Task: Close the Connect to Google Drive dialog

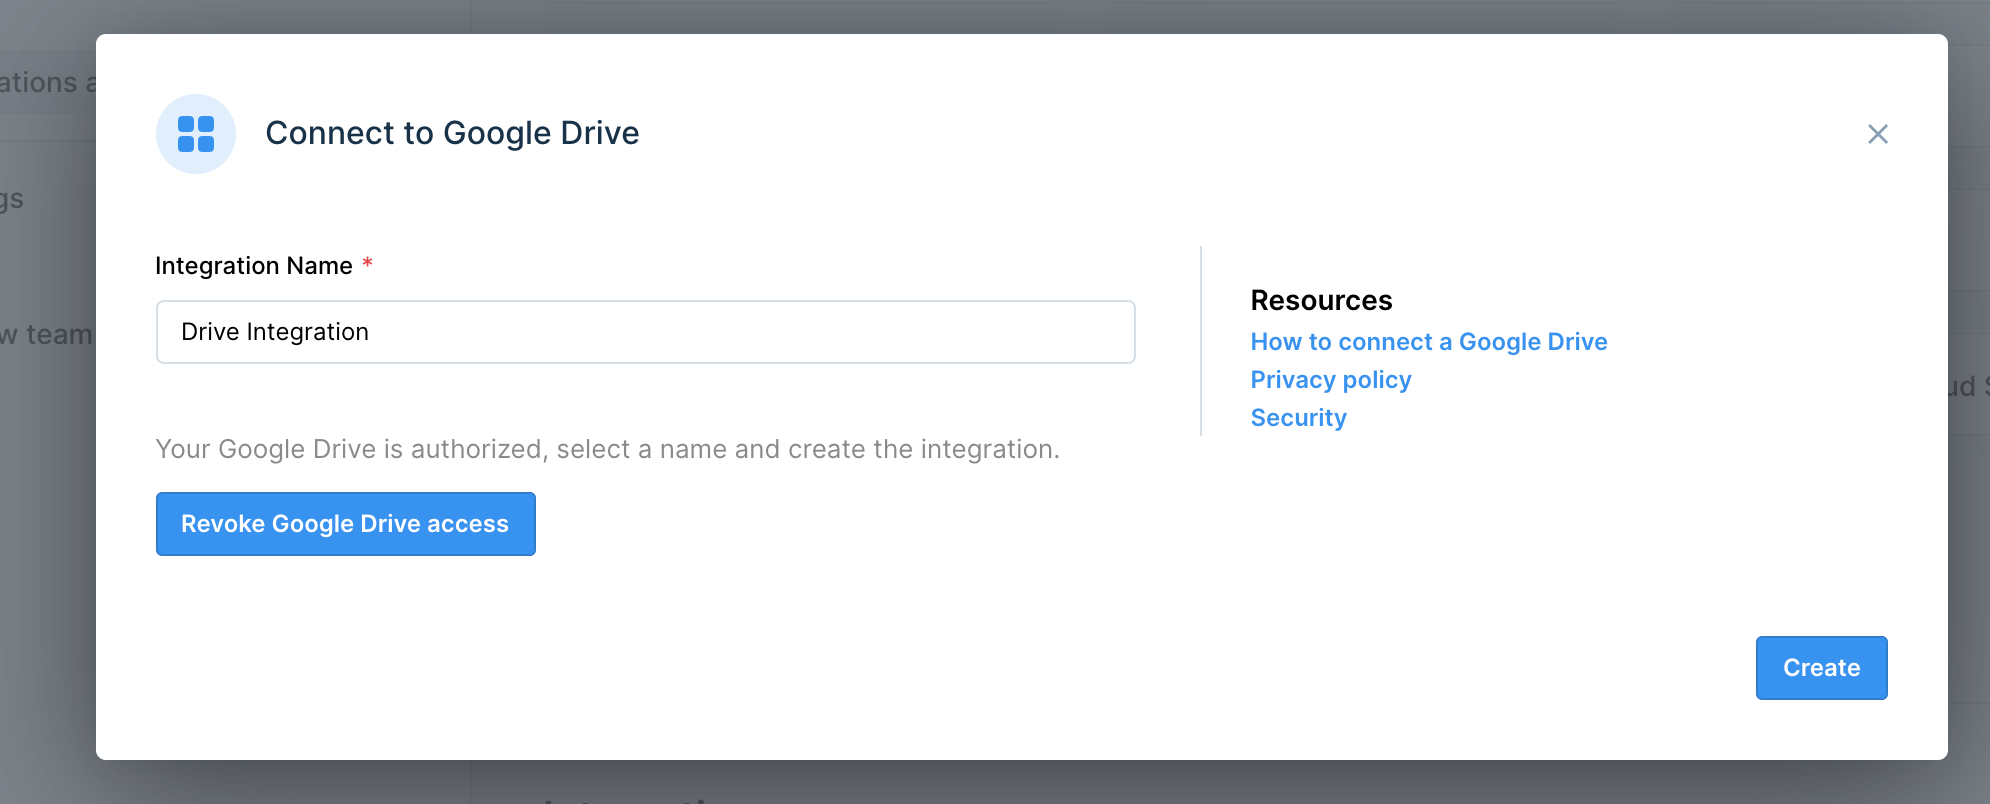Action: click(x=1877, y=134)
